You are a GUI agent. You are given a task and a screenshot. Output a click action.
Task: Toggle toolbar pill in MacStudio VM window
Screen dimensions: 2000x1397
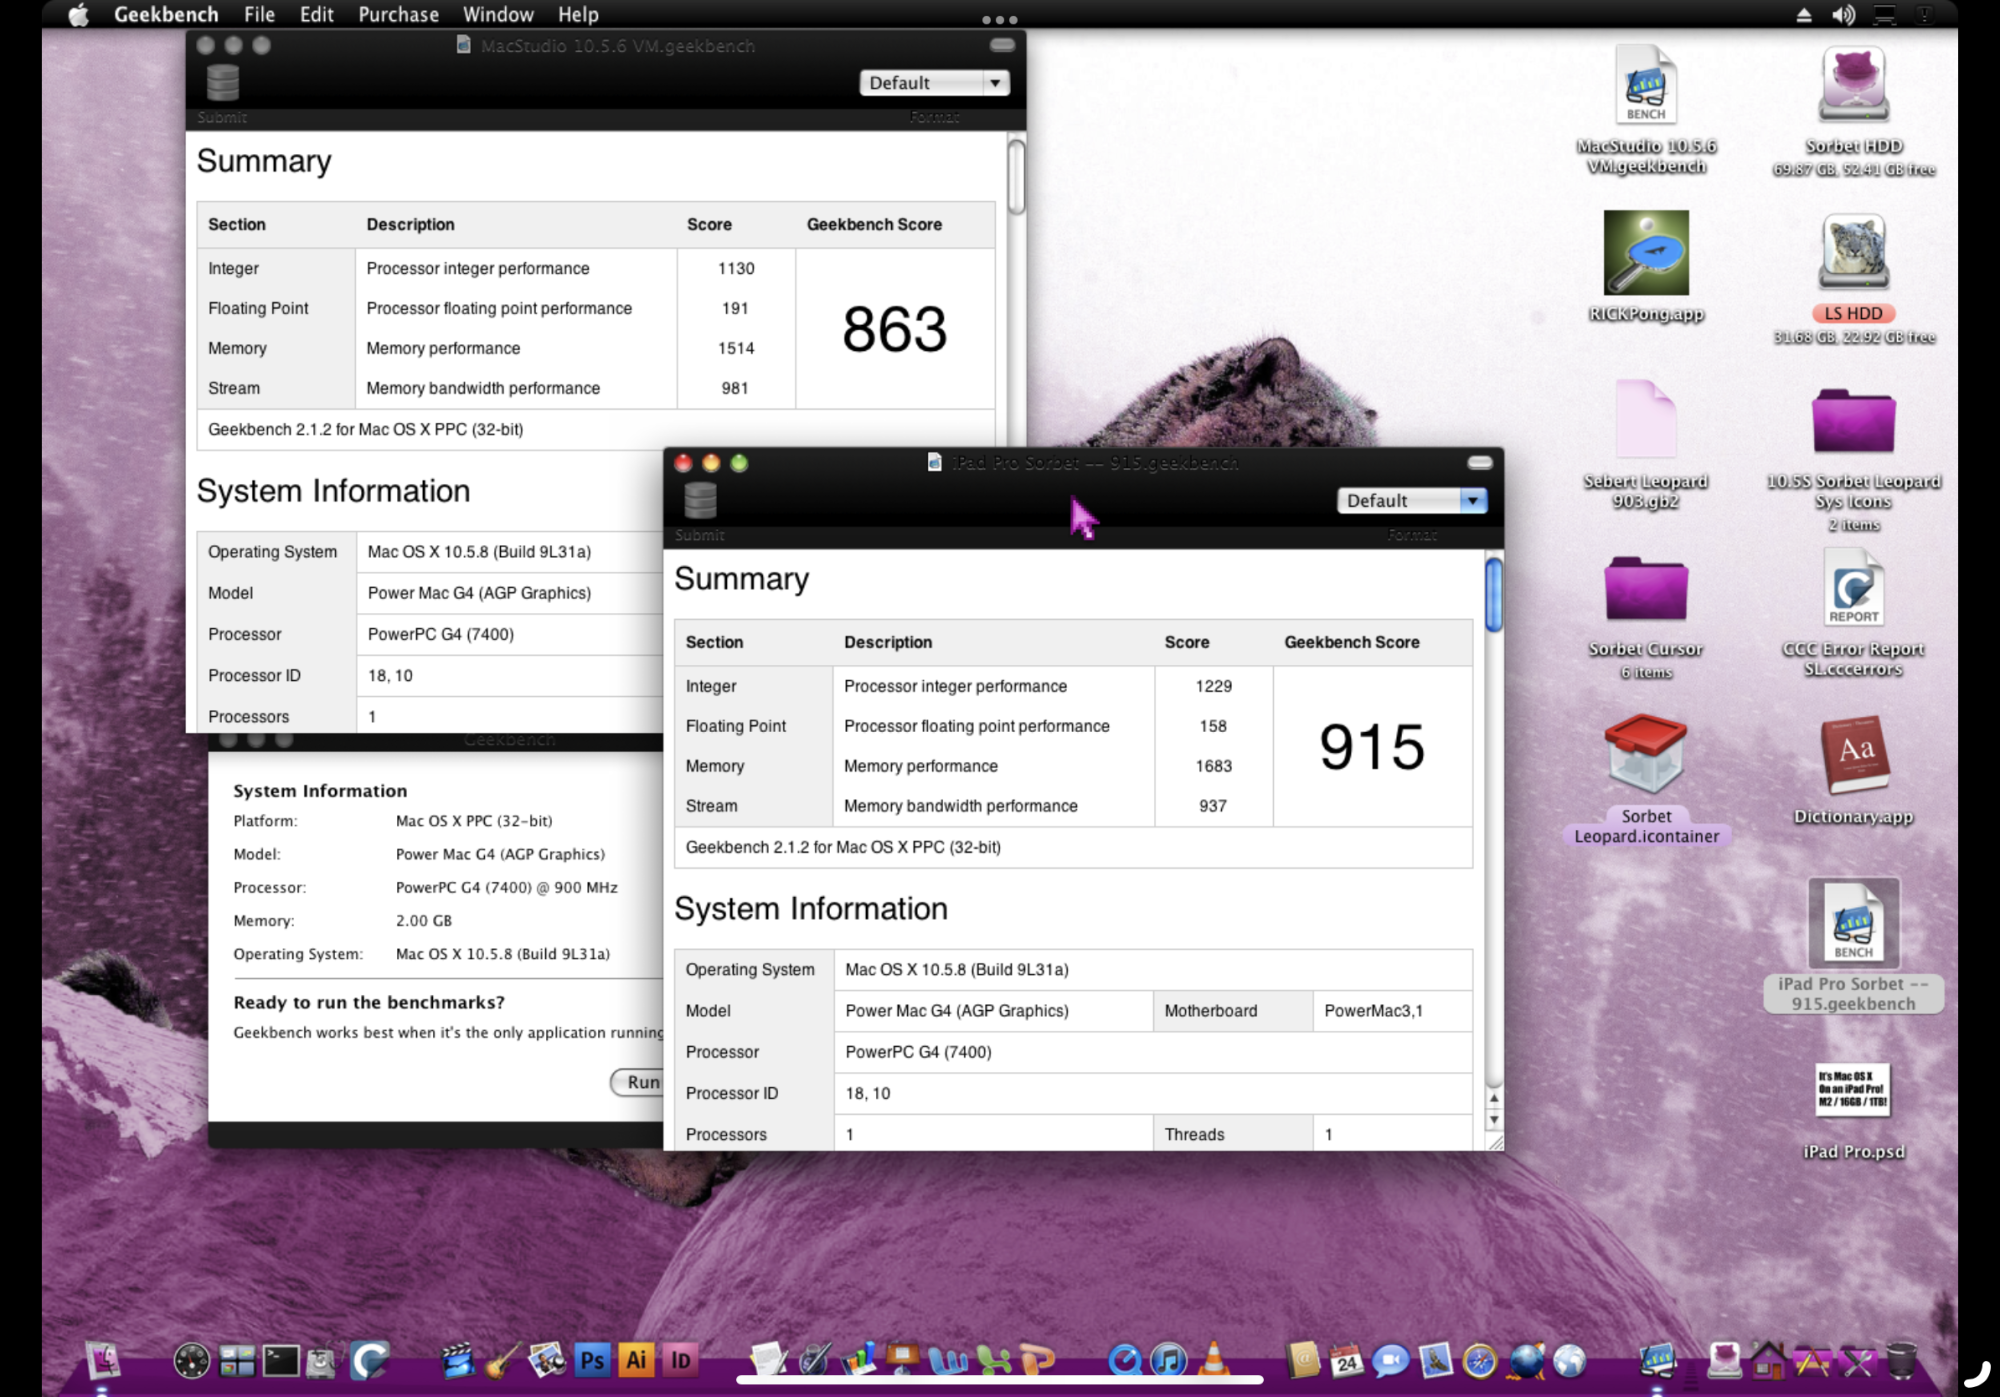click(x=1002, y=45)
